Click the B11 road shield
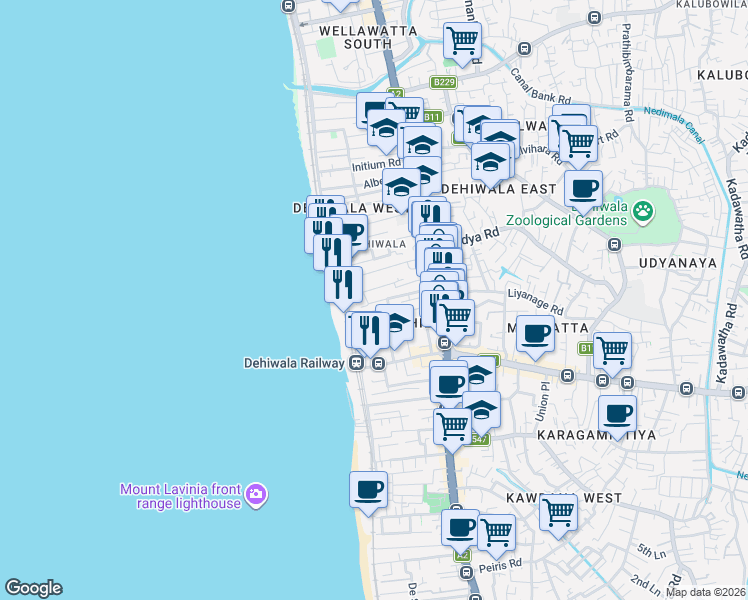 click(432, 117)
